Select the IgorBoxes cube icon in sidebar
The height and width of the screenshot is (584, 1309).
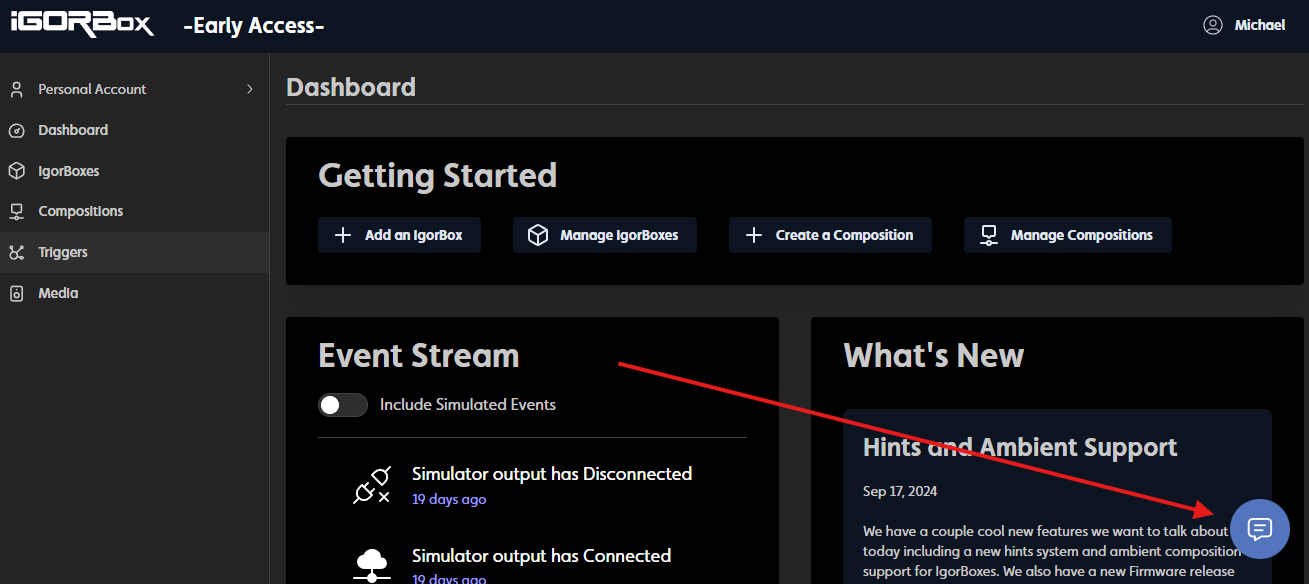(16, 171)
